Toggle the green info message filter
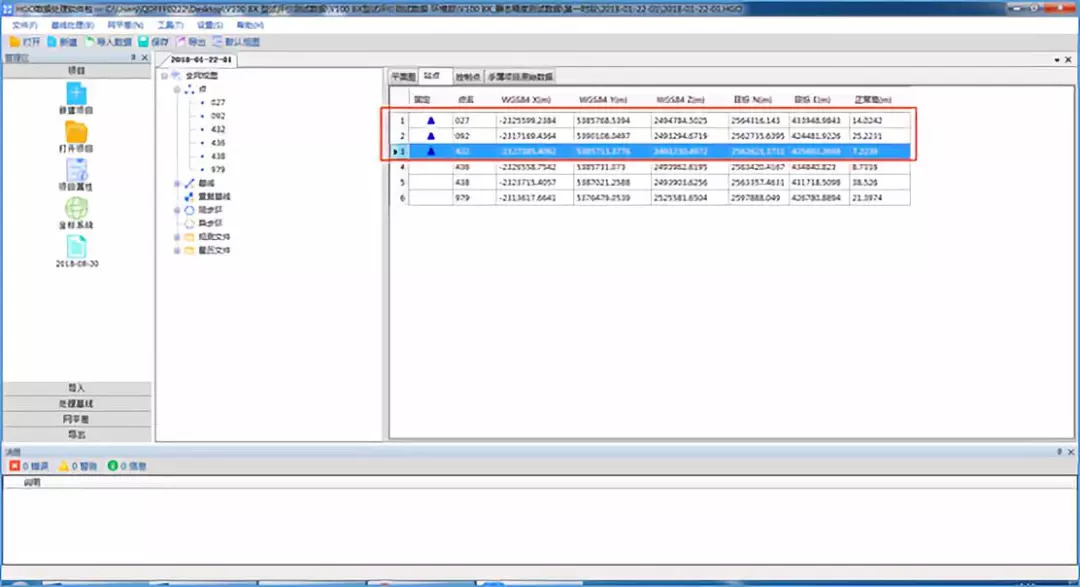The image size is (1080, 587). [x=126, y=466]
